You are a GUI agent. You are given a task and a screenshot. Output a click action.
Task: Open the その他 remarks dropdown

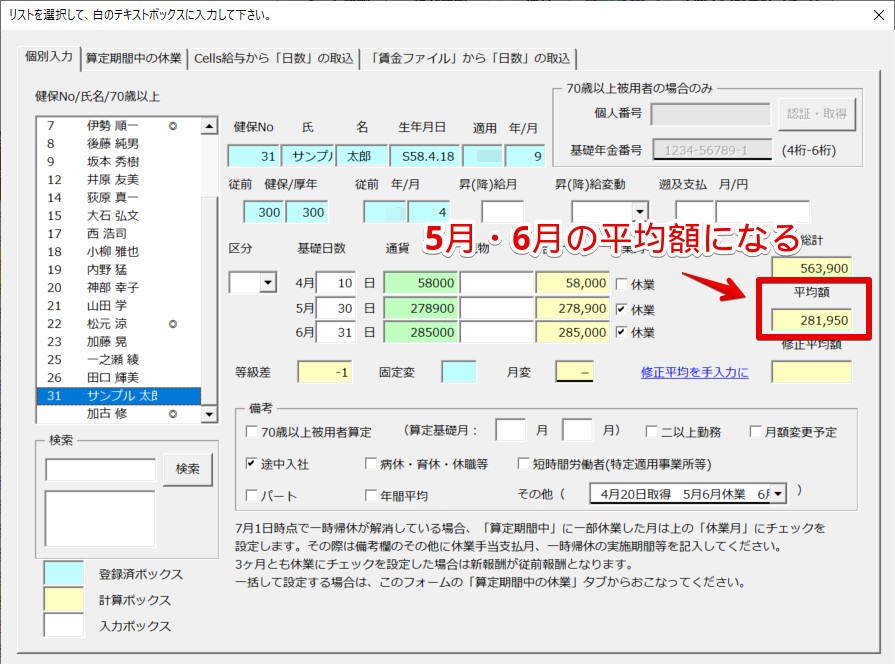tap(777, 494)
